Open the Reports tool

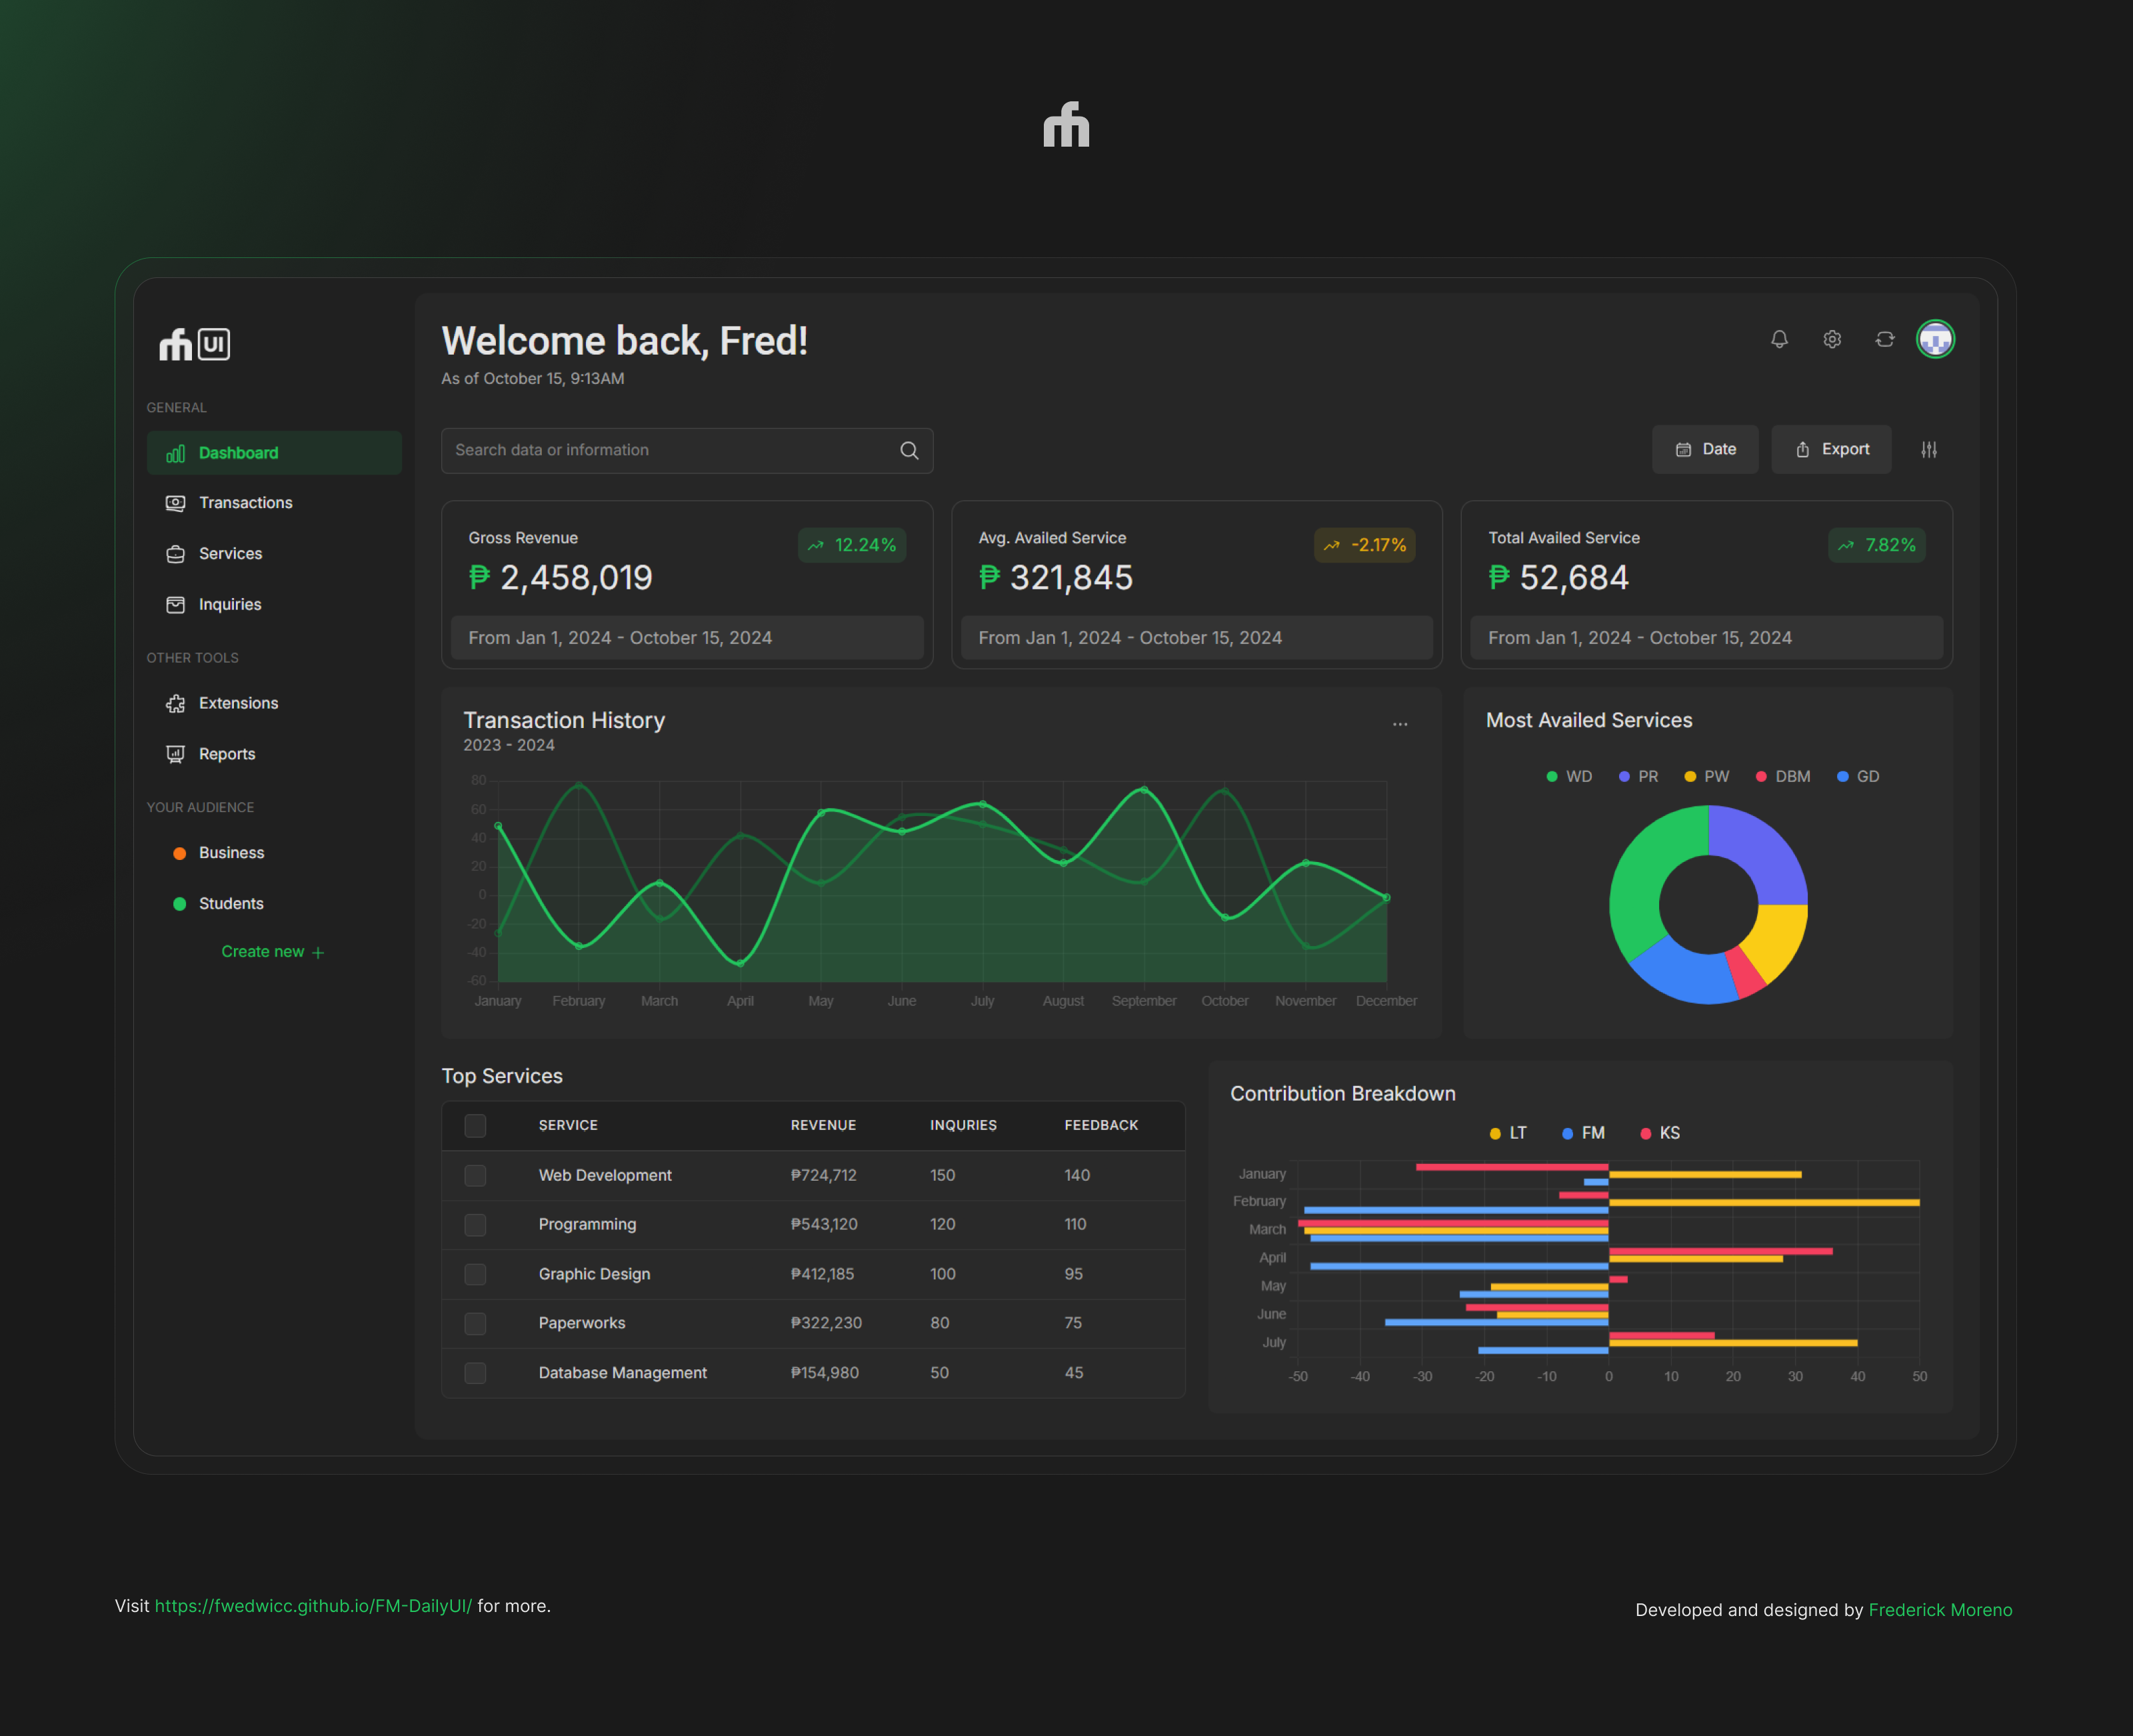pyautogui.click(x=227, y=754)
